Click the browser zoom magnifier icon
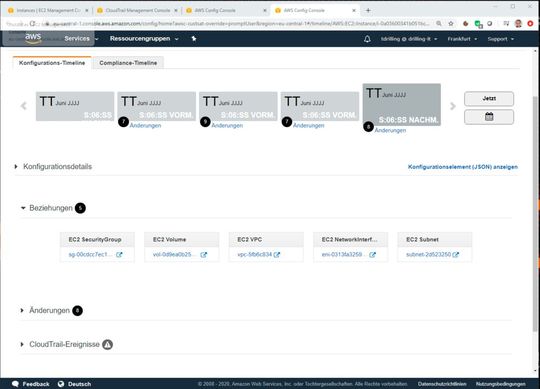 (x=439, y=23)
